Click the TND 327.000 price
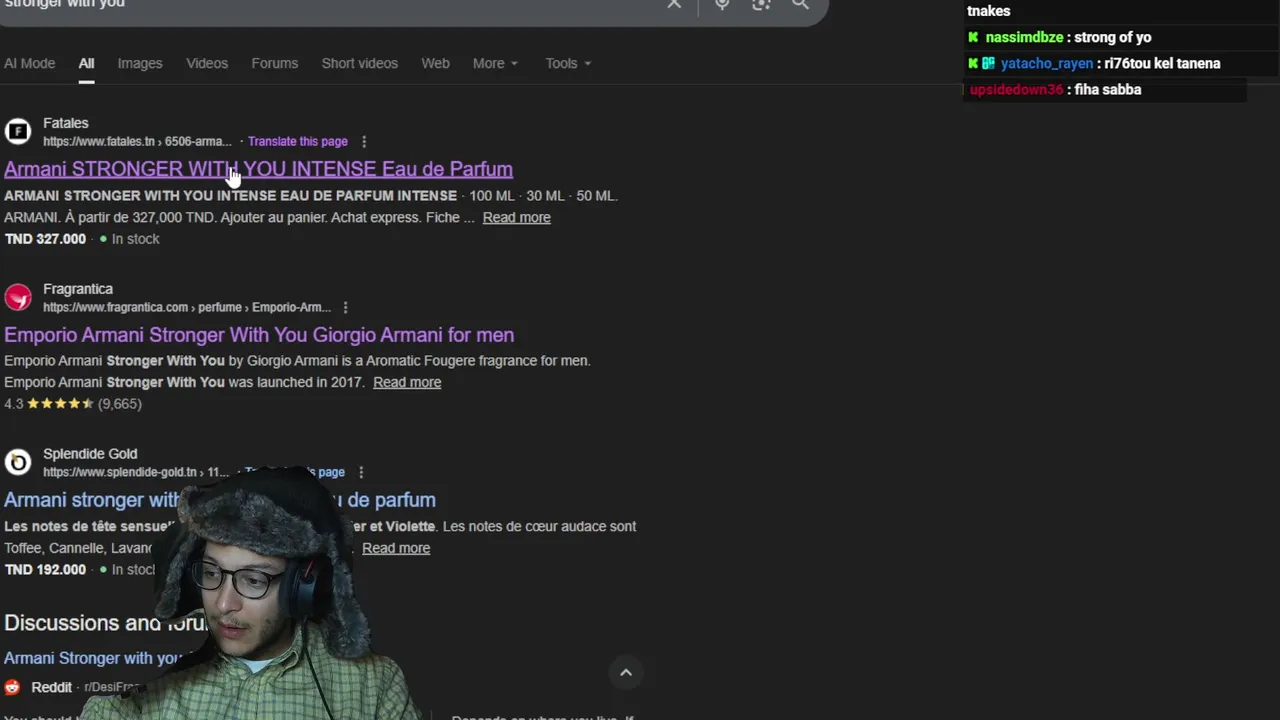1280x720 pixels. click(45, 239)
